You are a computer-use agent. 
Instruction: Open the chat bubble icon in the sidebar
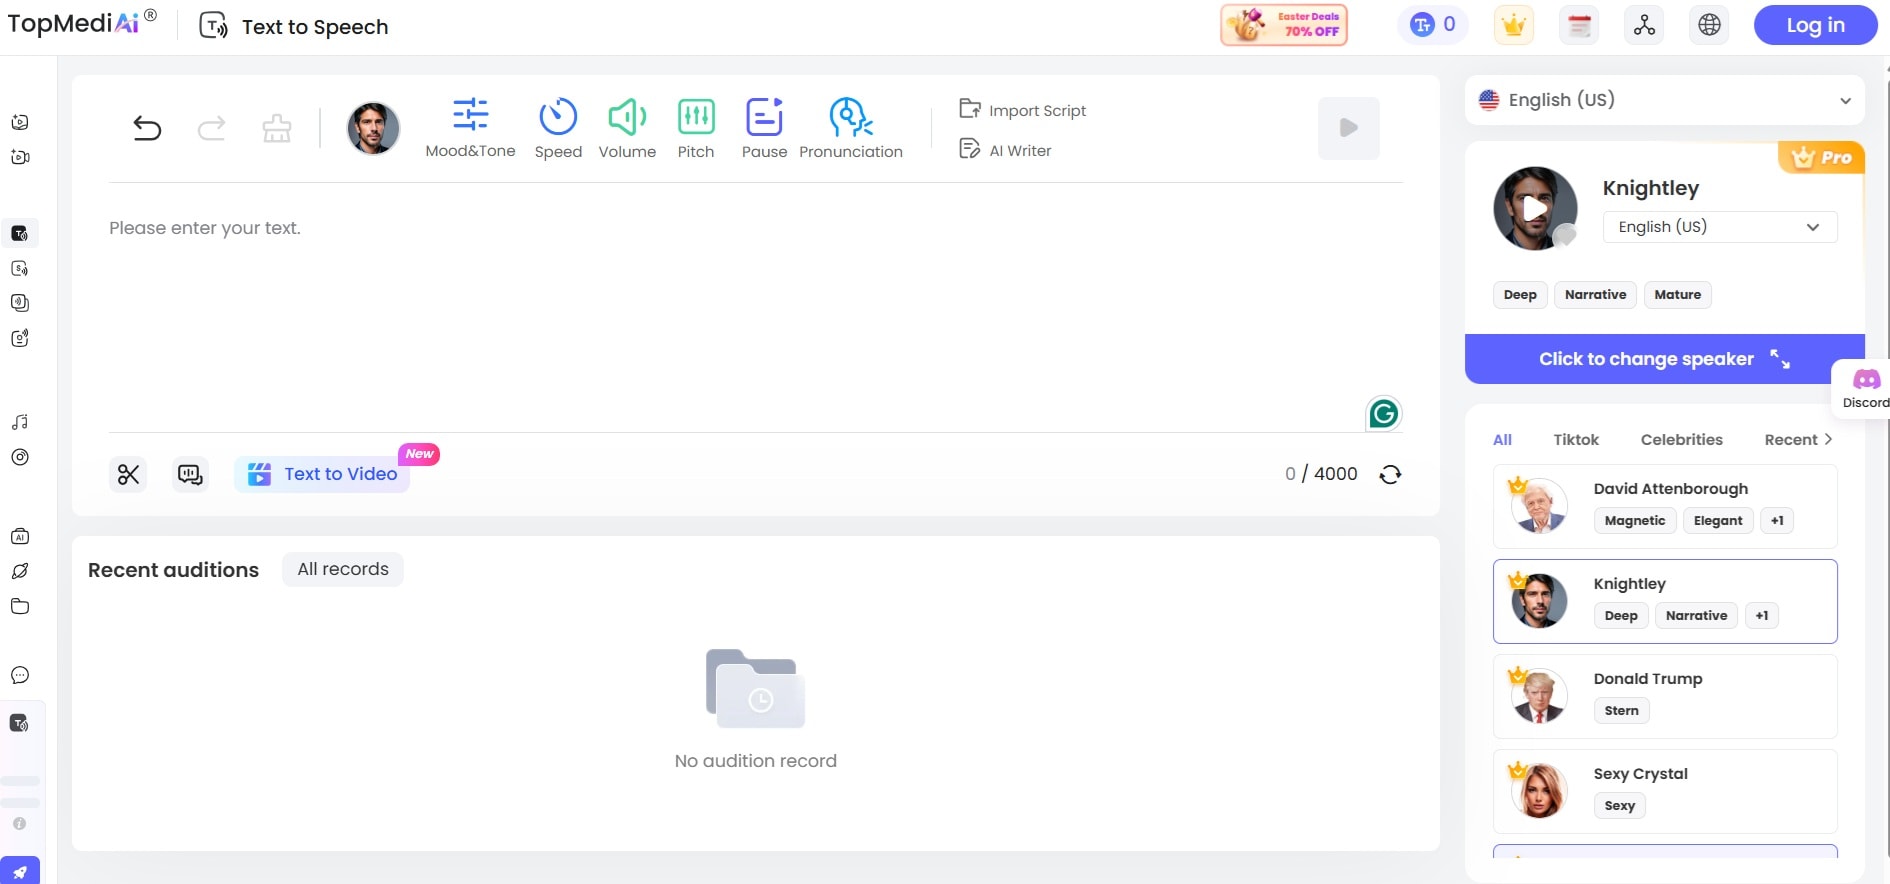[x=20, y=675]
